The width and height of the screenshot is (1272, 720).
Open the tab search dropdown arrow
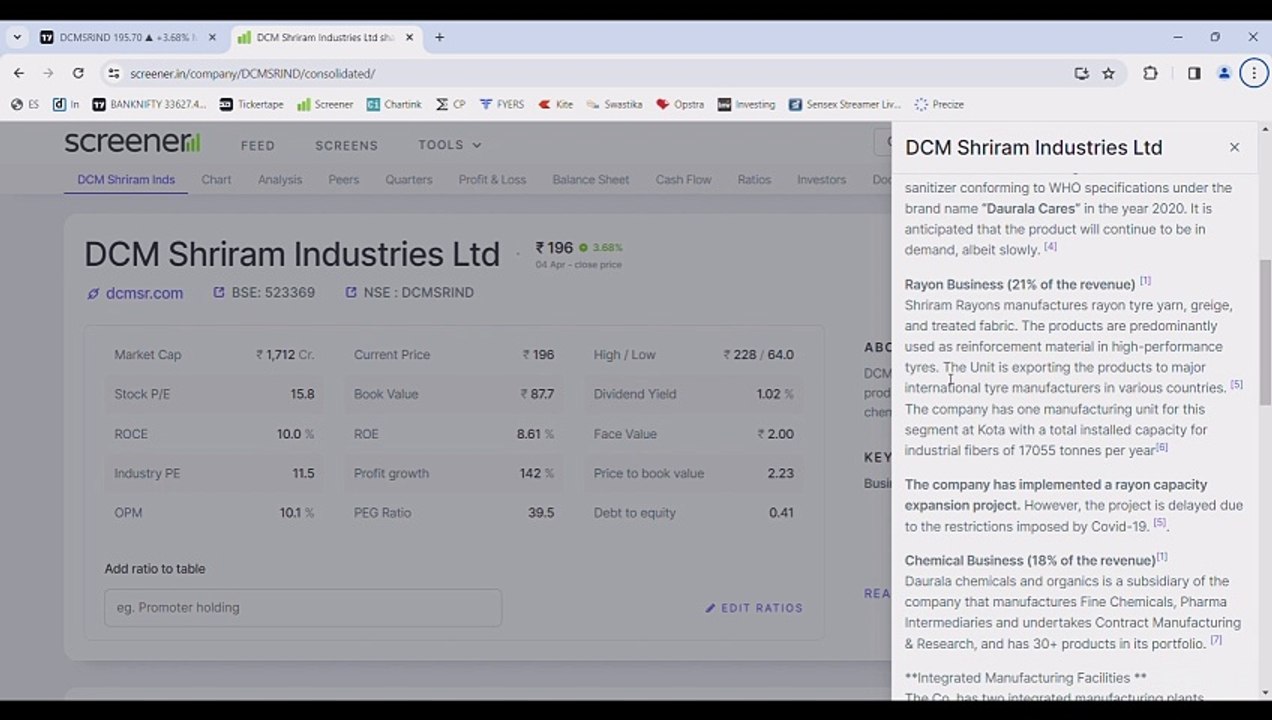coord(17,37)
